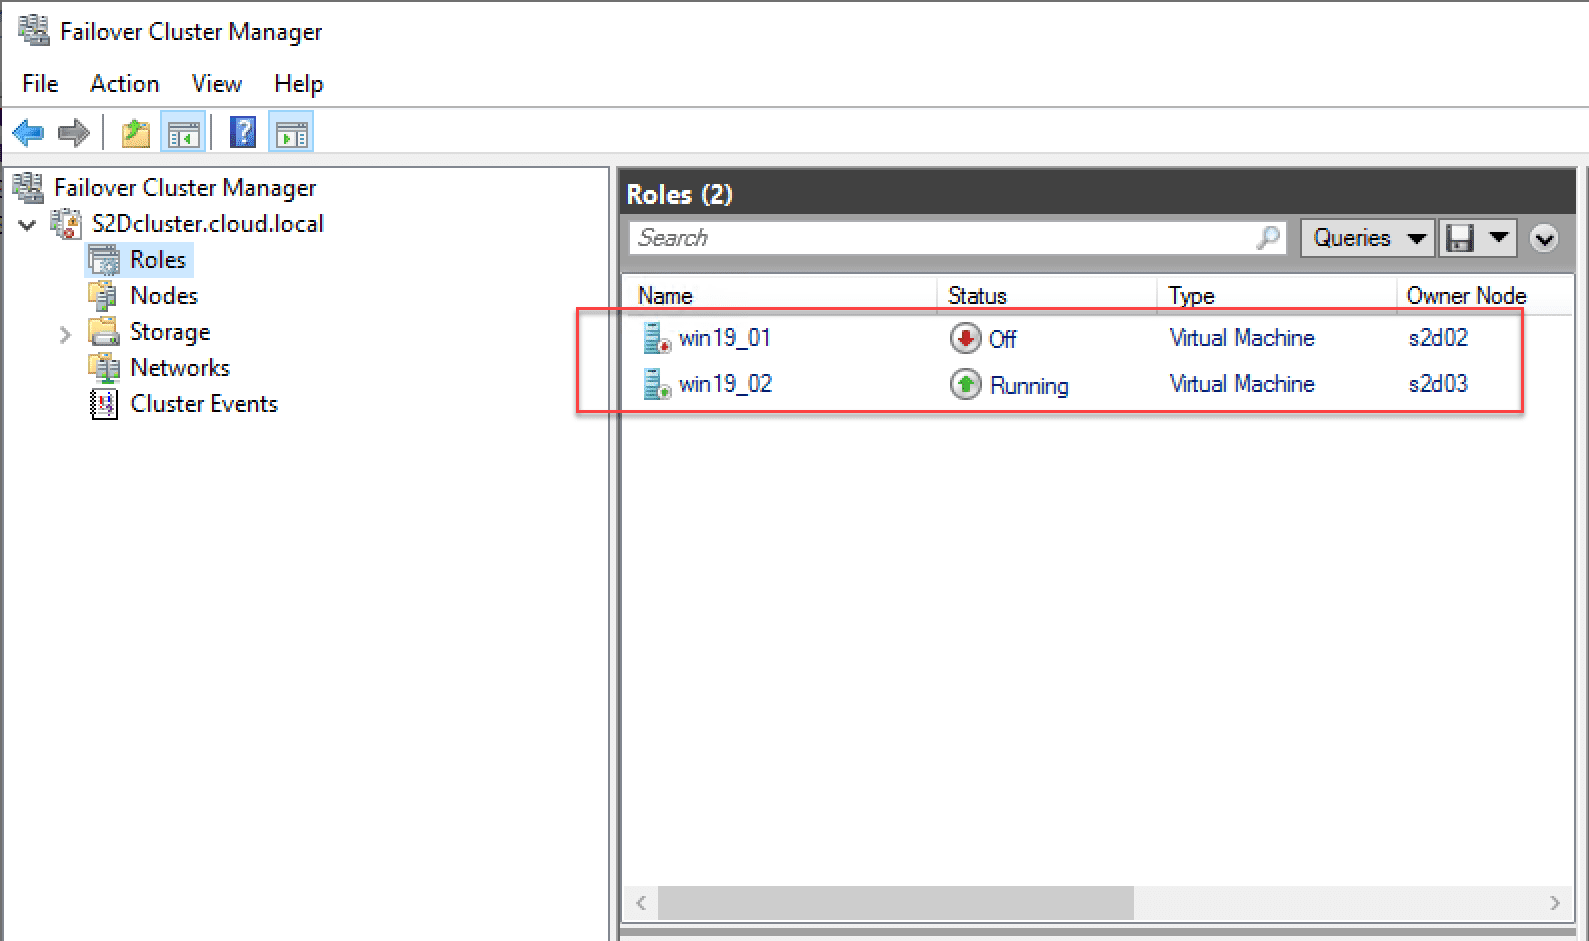Click the win19_02 virtual machine icon
The width and height of the screenshot is (1589, 941).
tap(657, 384)
